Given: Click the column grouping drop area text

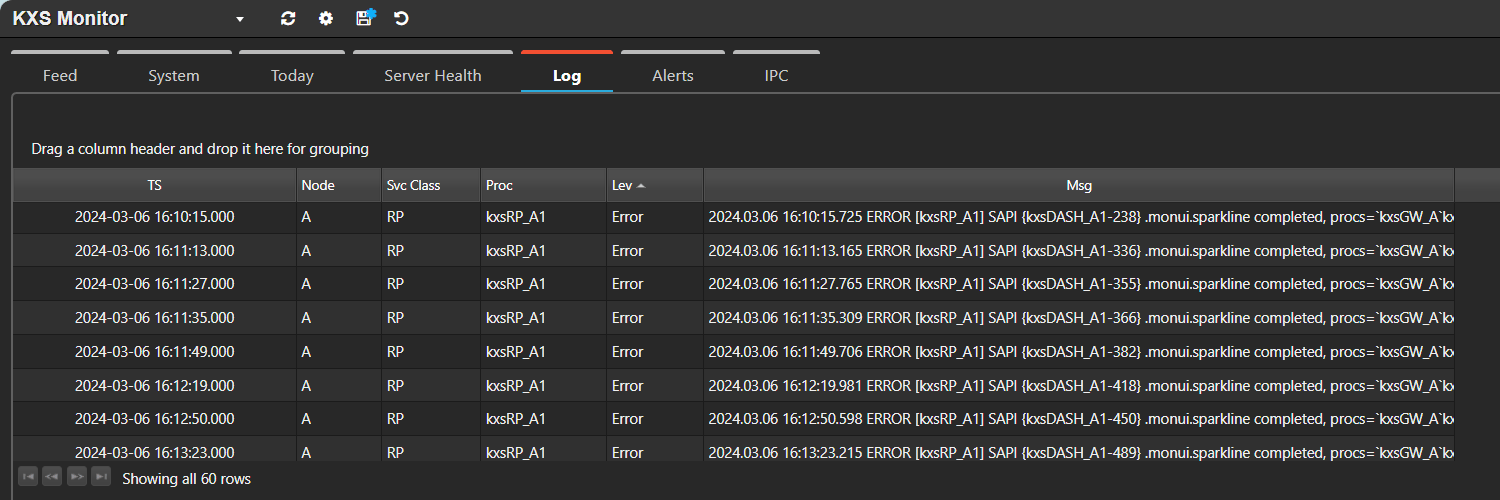Looking at the screenshot, I should [x=200, y=149].
